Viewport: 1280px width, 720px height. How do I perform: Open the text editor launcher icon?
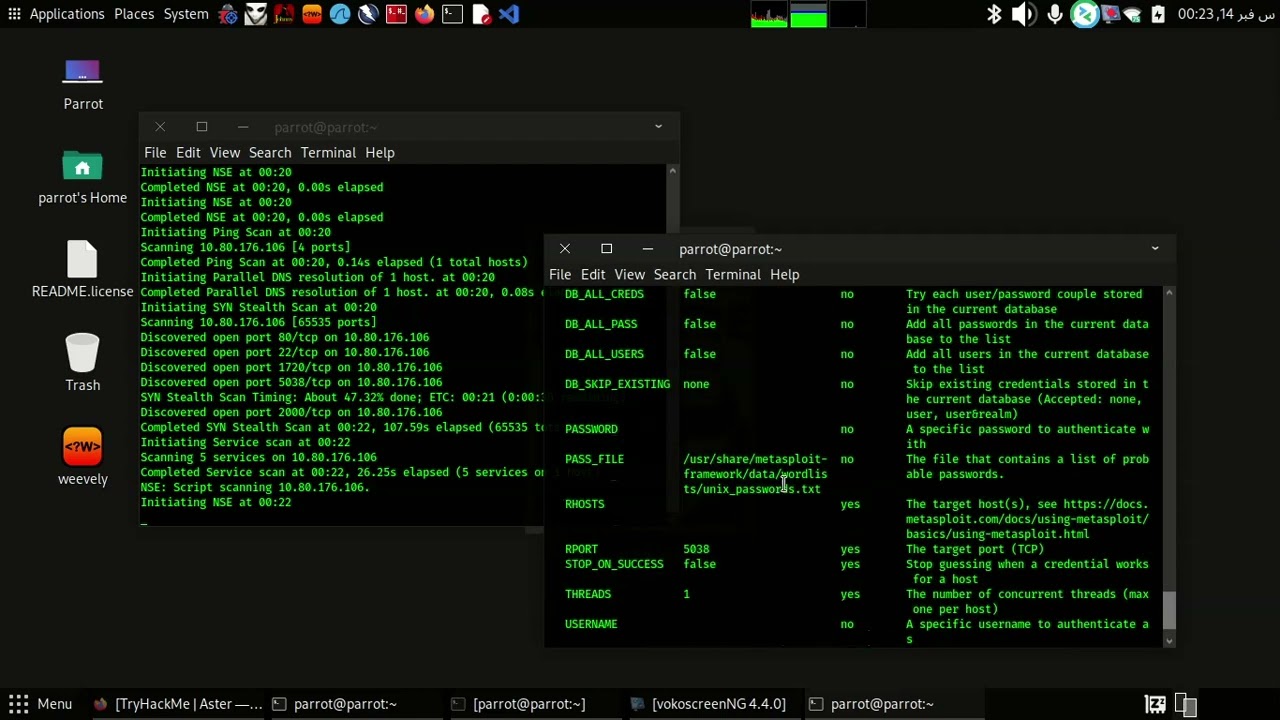(x=481, y=14)
